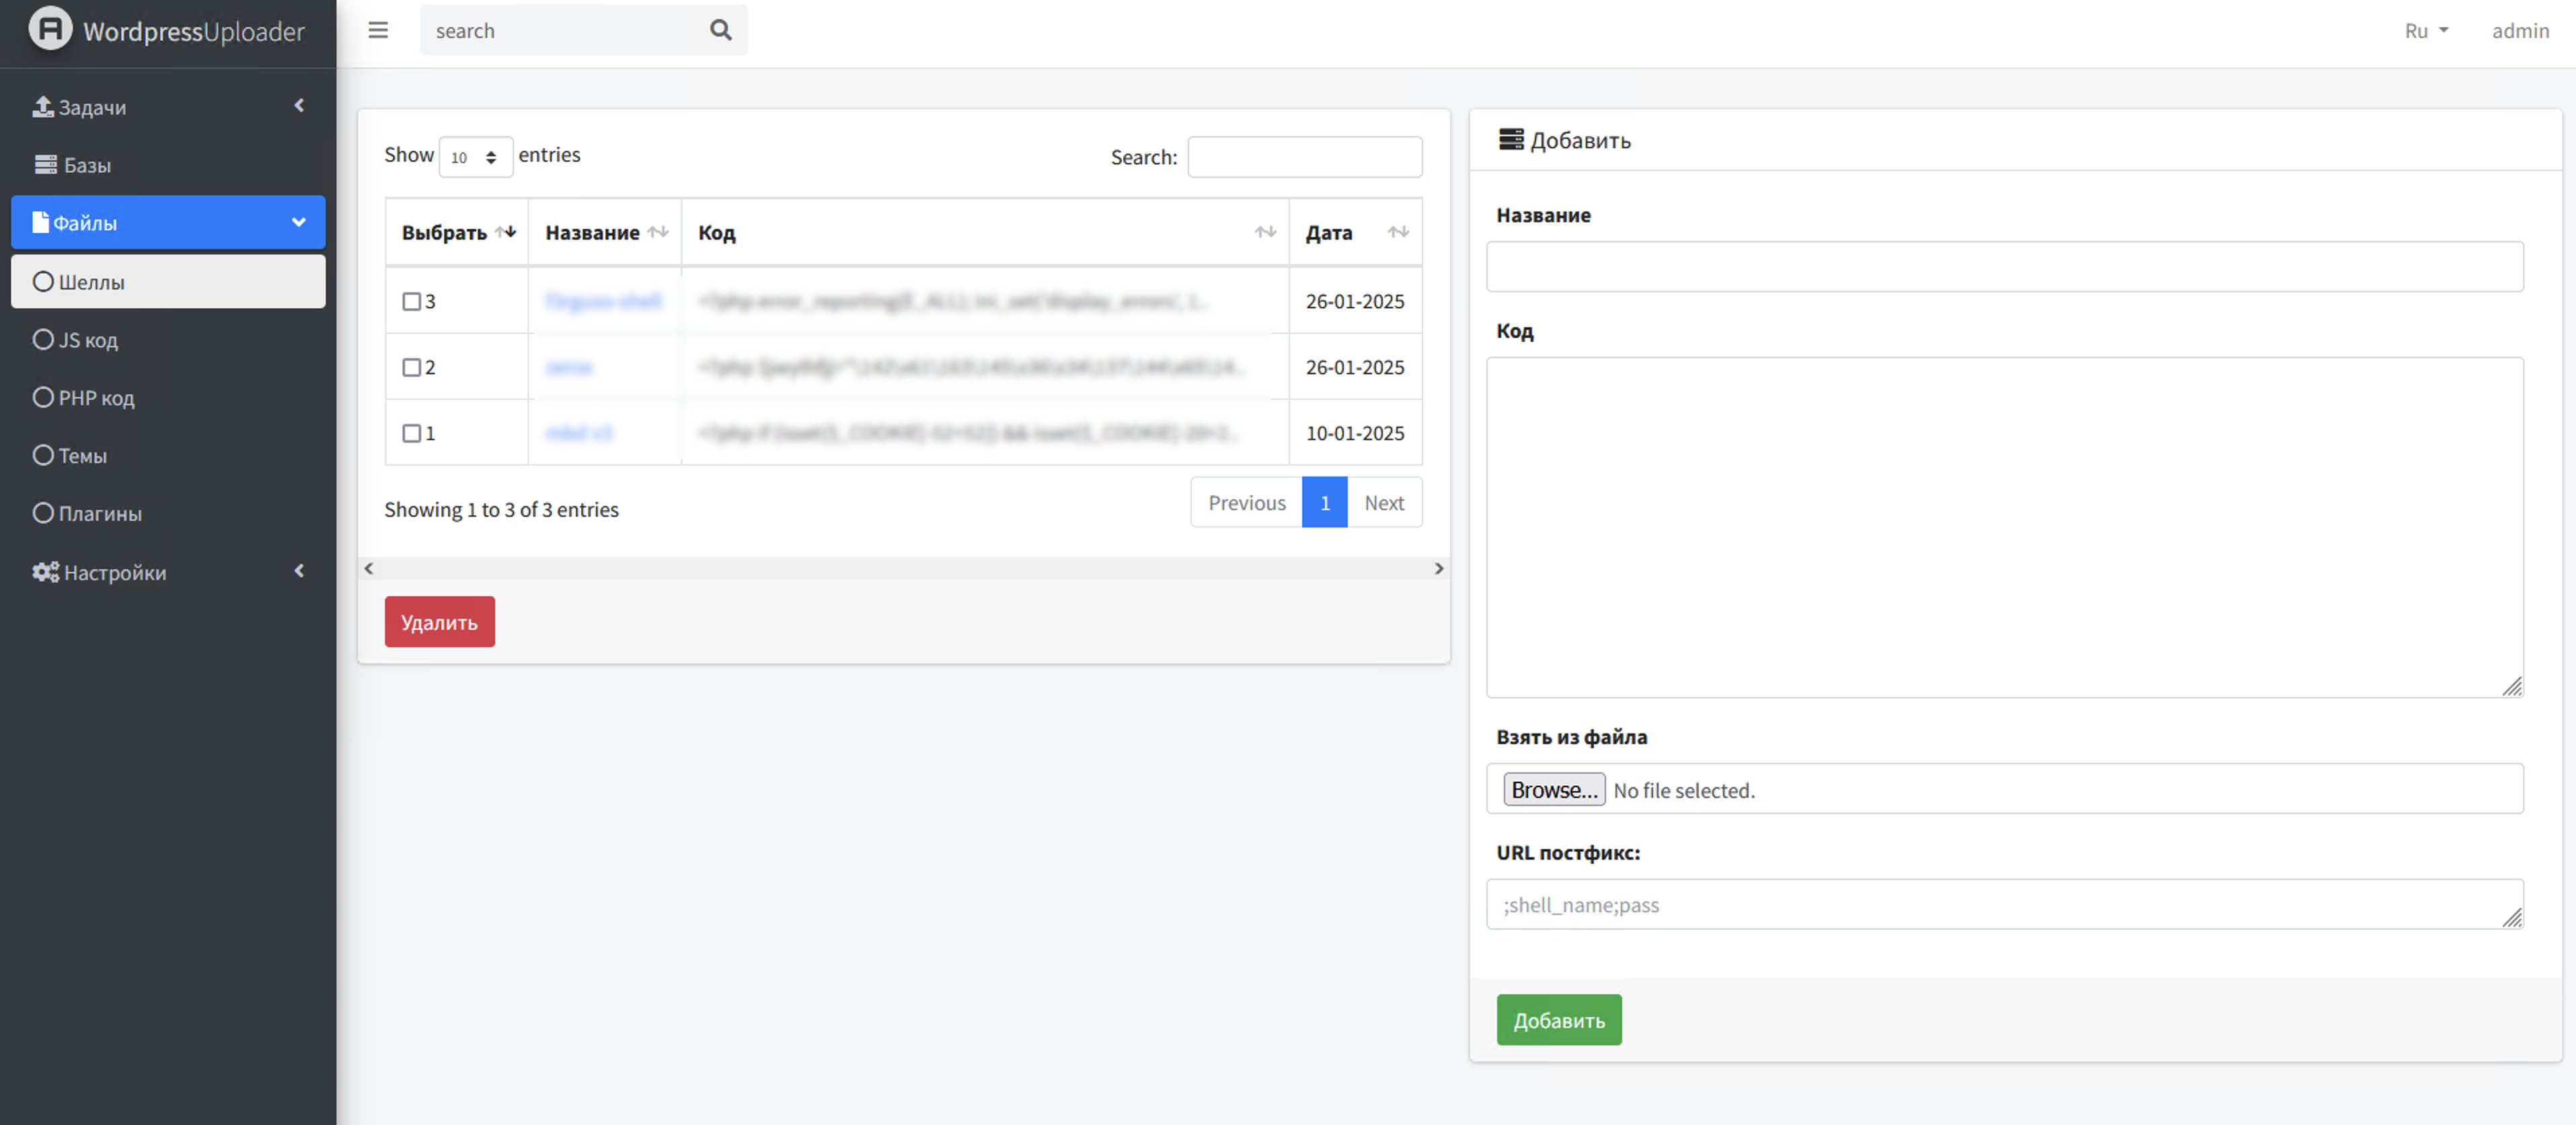Viewport: 2576px width, 1125px height.
Task: Click the URL постфикс resize handle
Action: pos(2512,918)
